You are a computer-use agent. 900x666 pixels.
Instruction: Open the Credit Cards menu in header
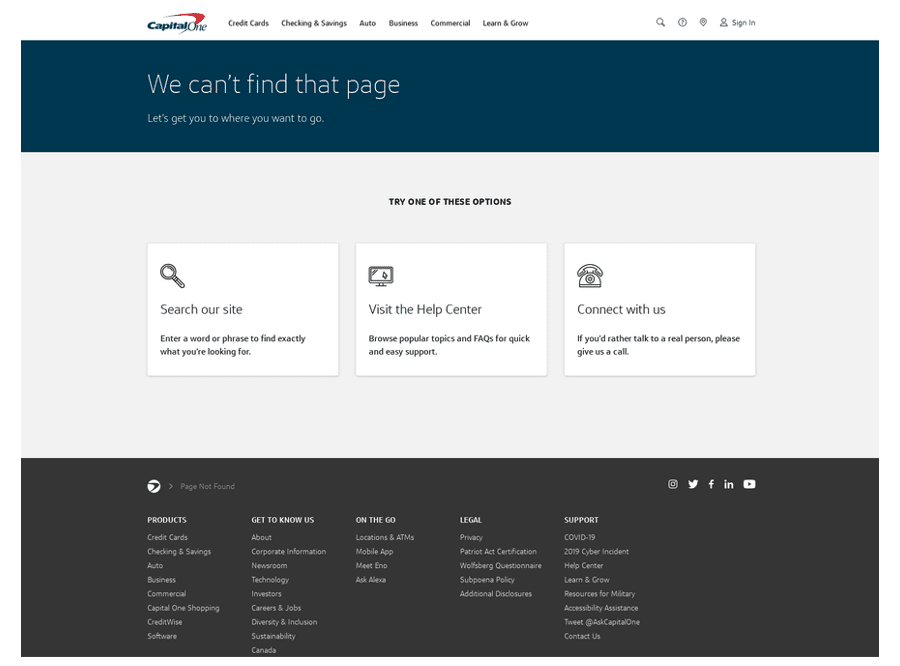249,23
